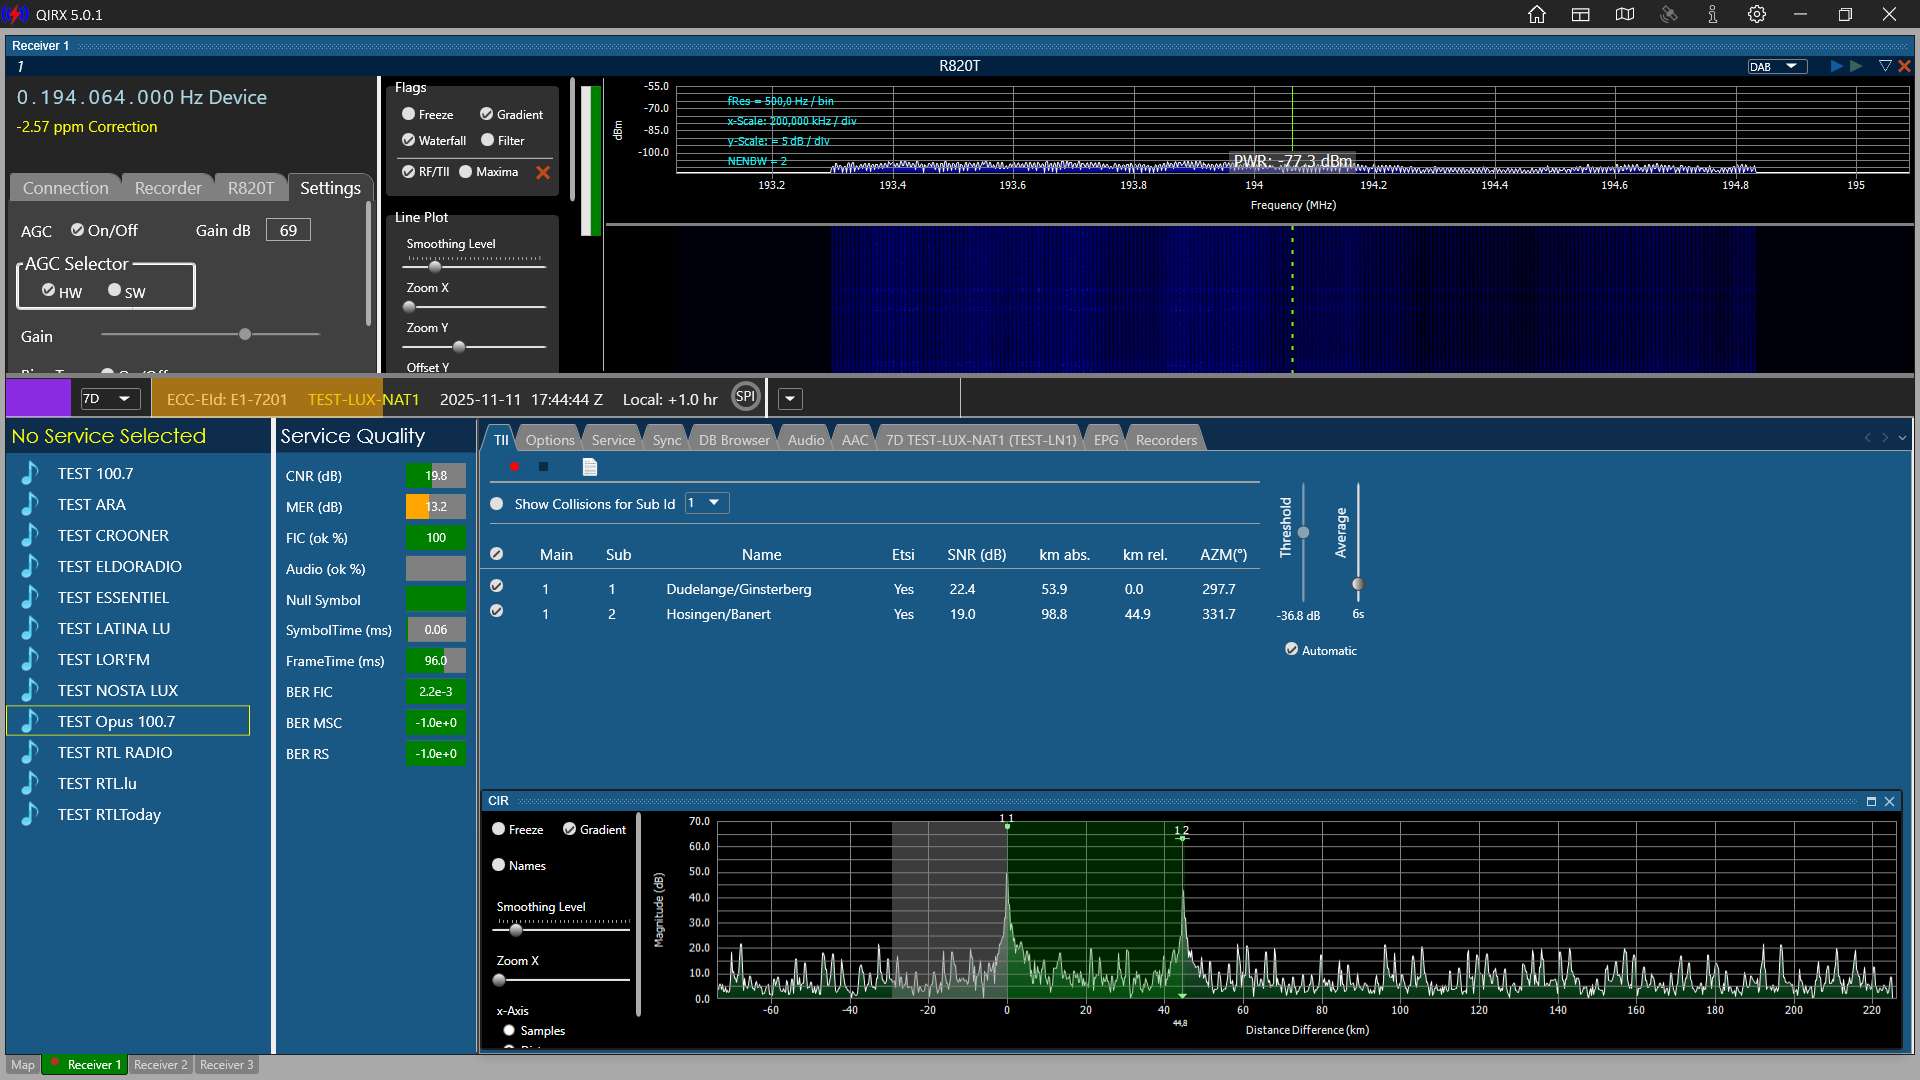The image size is (1920, 1080).
Task: Expand the tab overflow chevron
Action: pos(1902,438)
